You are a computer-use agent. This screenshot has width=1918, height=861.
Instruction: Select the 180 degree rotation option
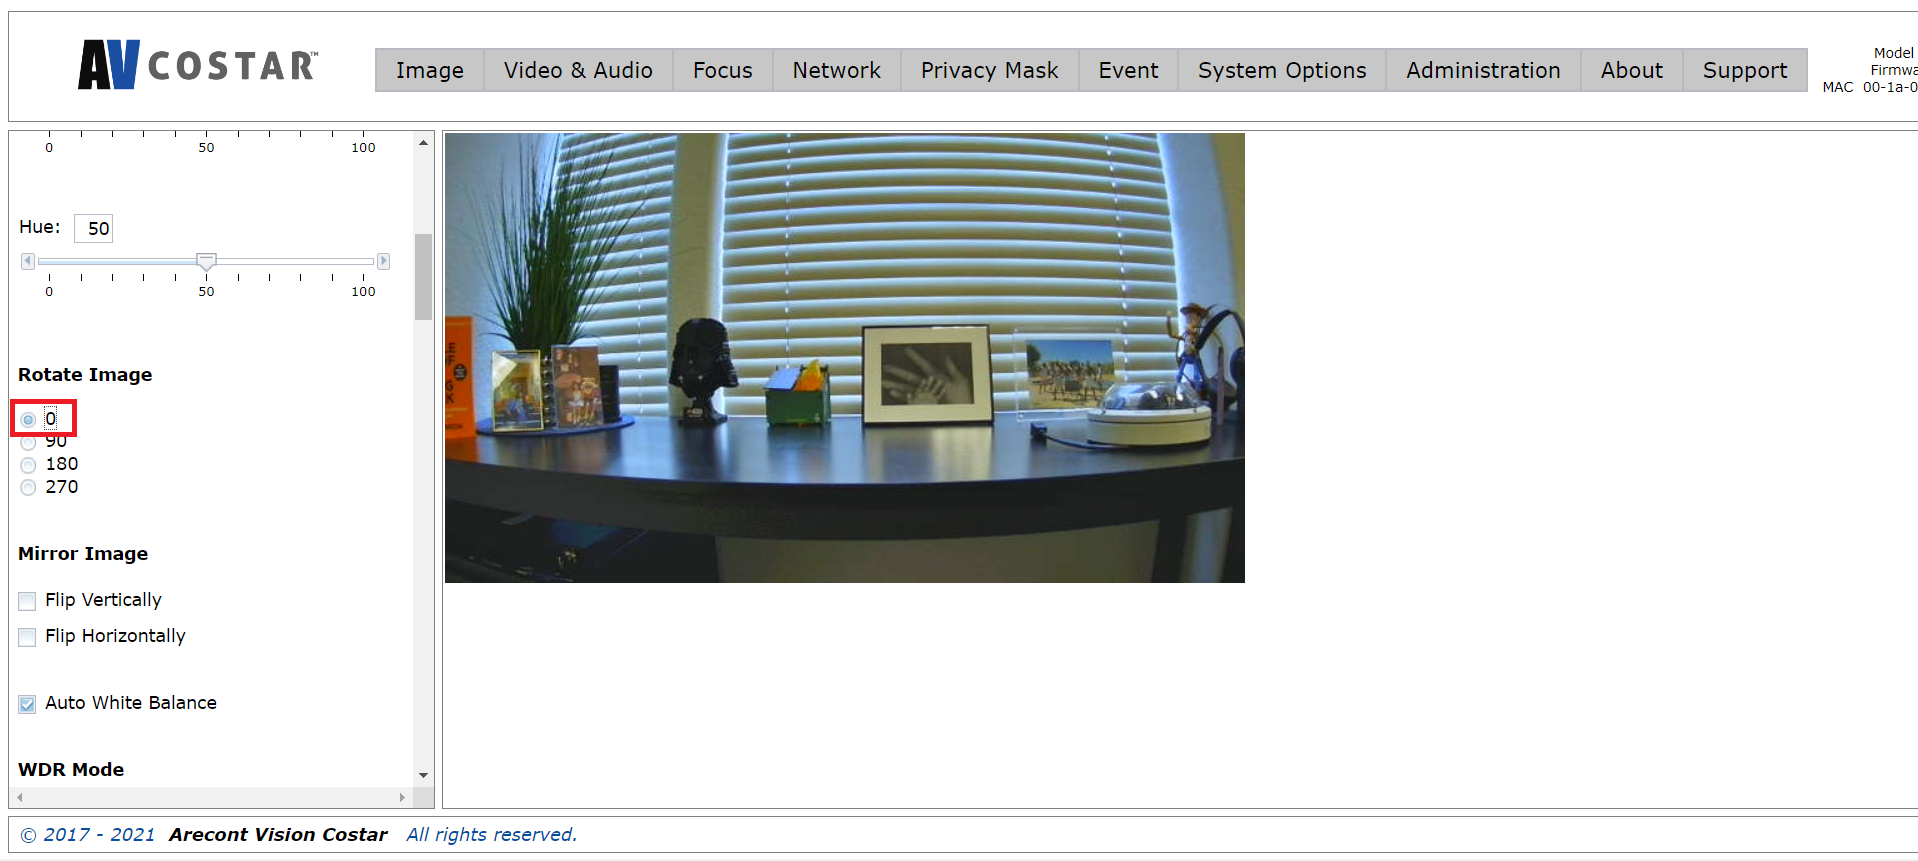pyautogui.click(x=28, y=465)
